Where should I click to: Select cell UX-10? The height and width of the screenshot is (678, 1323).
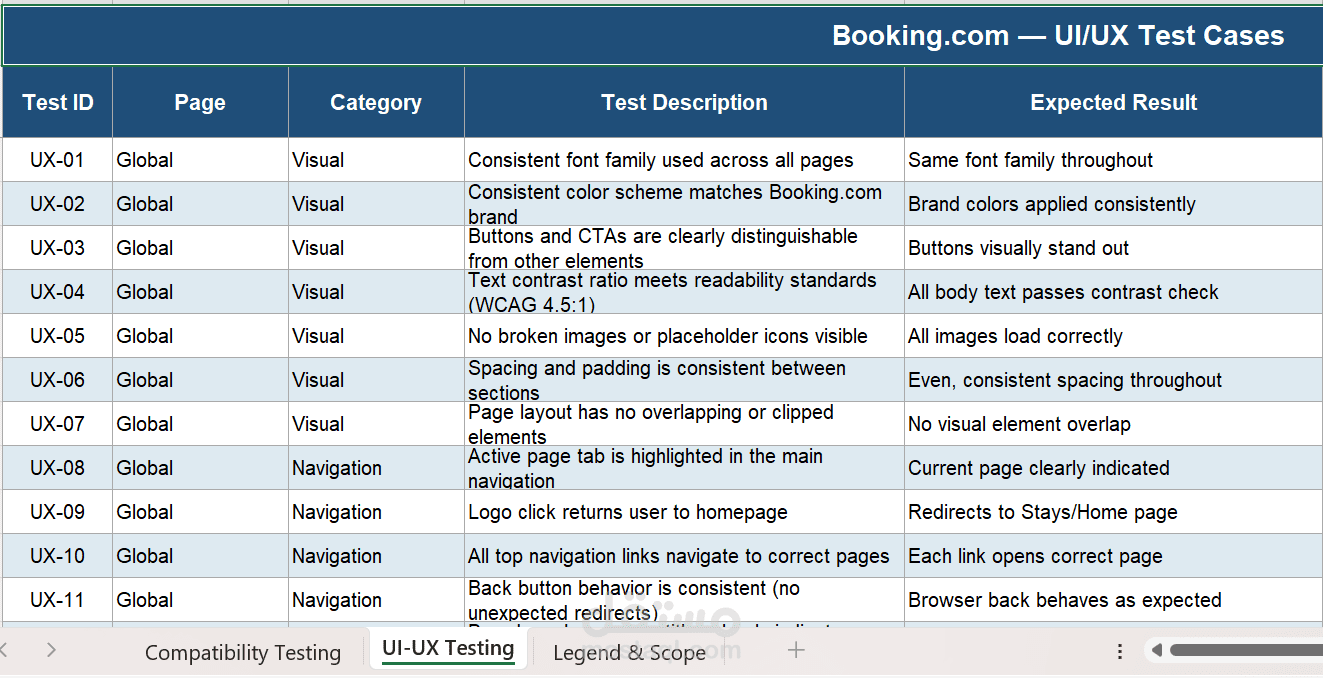coord(58,556)
